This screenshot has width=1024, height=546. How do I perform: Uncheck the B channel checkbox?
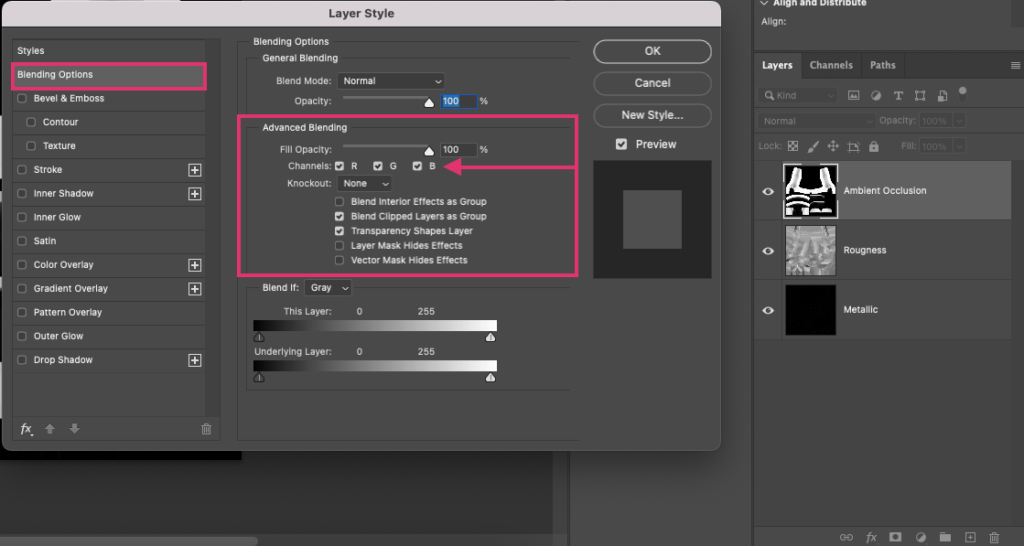(x=417, y=167)
